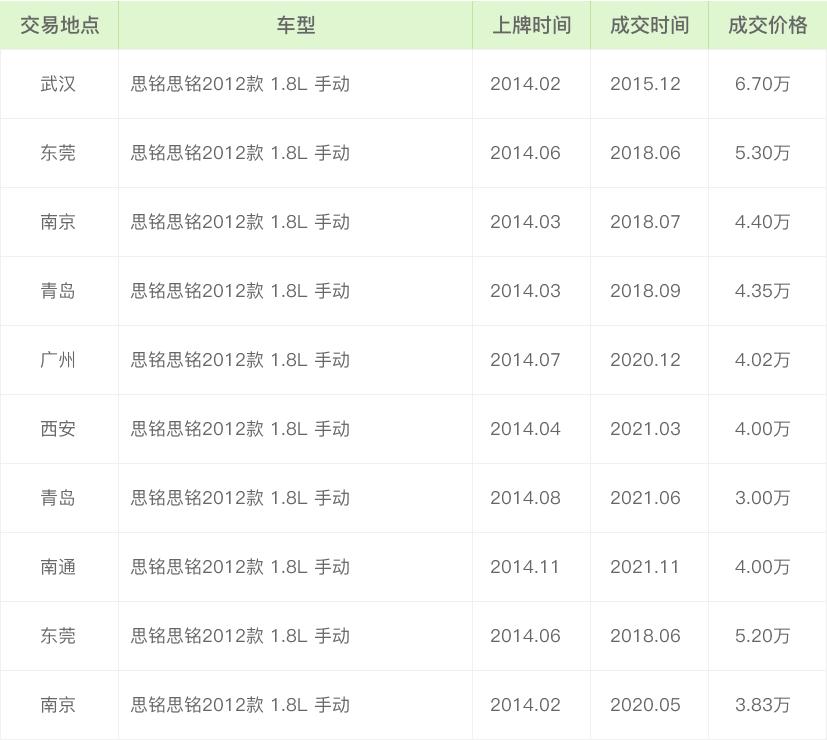This screenshot has height=740, width=827.
Task: Click registration date 2014.08
Action: 525,498
